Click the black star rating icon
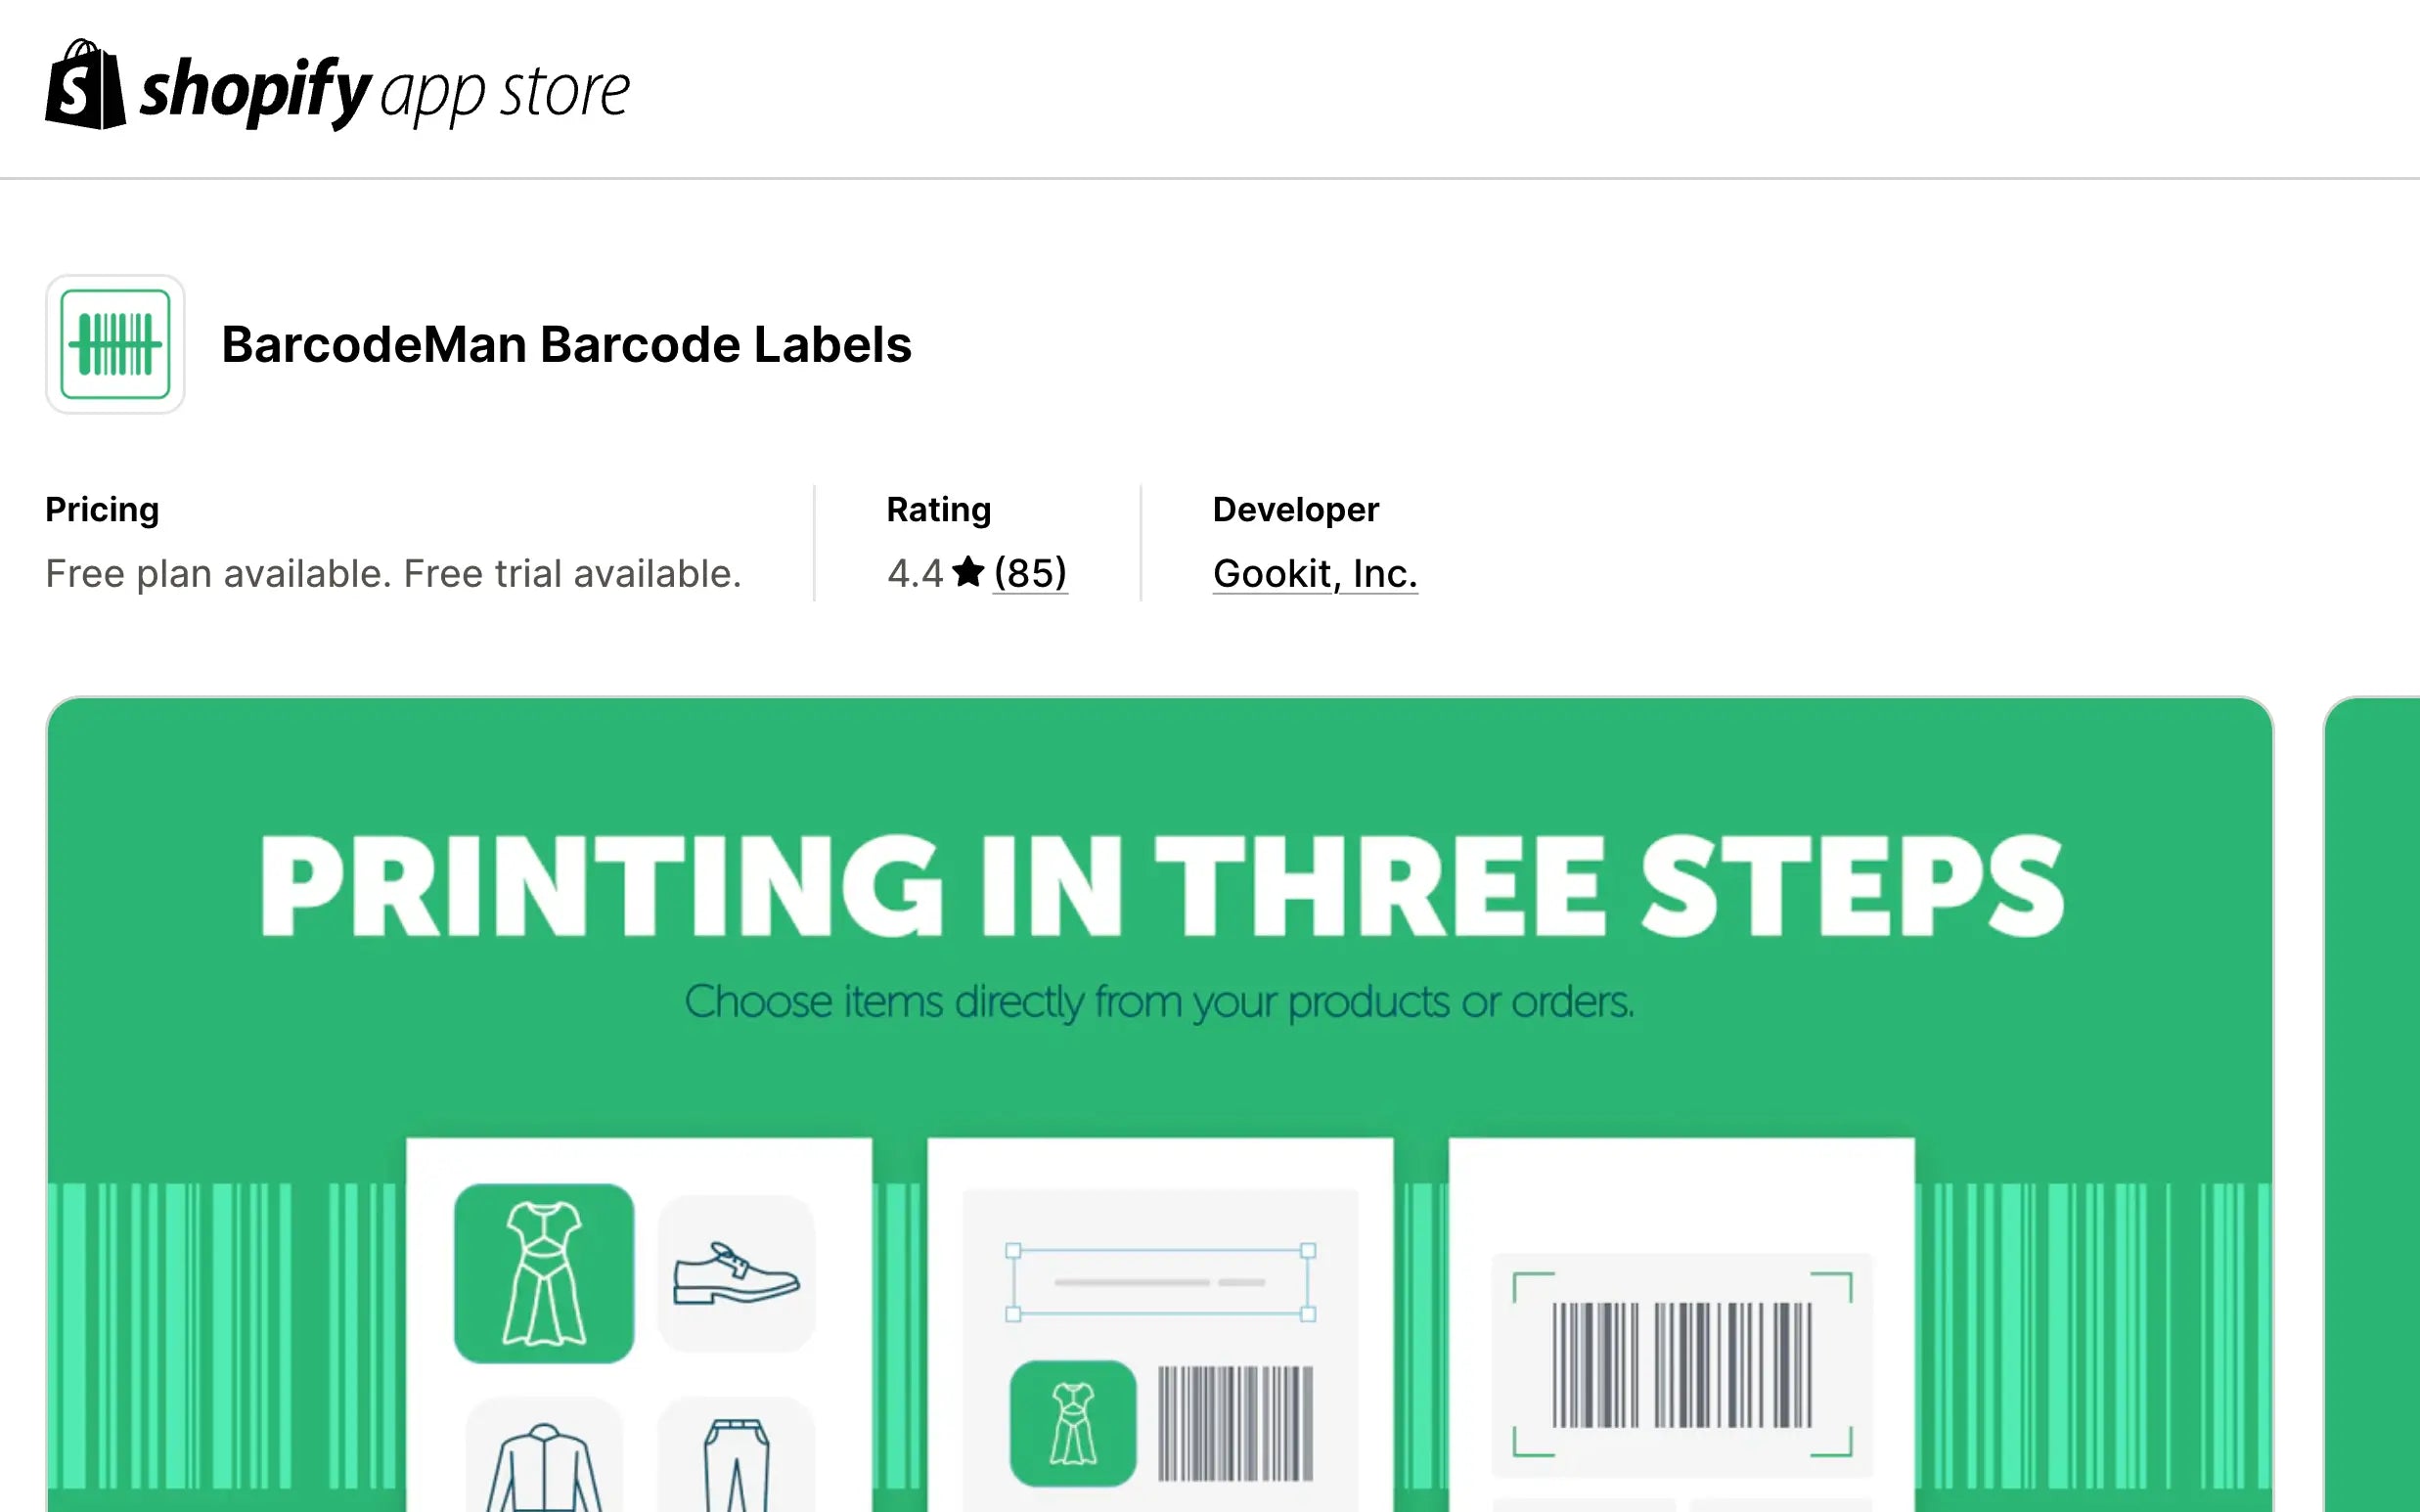2420x1512 pixels. pyautogui.click(x=968, y=572)
